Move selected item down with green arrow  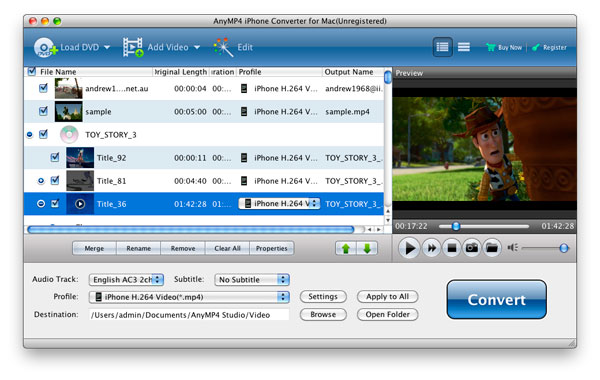367,248
